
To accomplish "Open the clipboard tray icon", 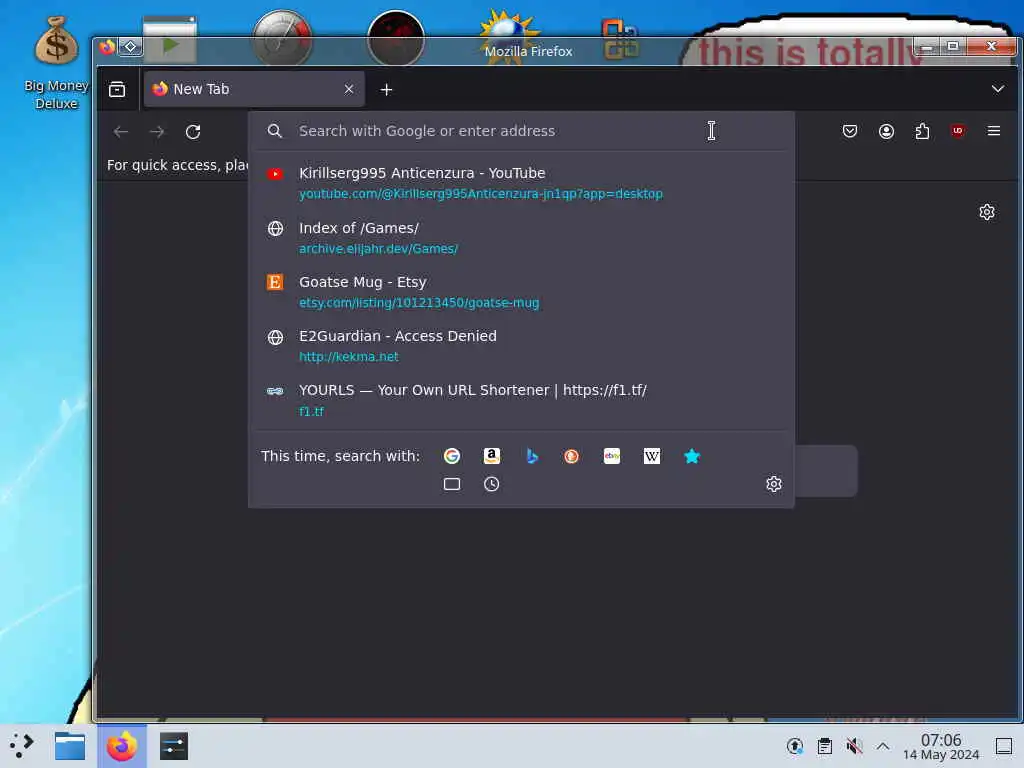I will tap(825, 746).
